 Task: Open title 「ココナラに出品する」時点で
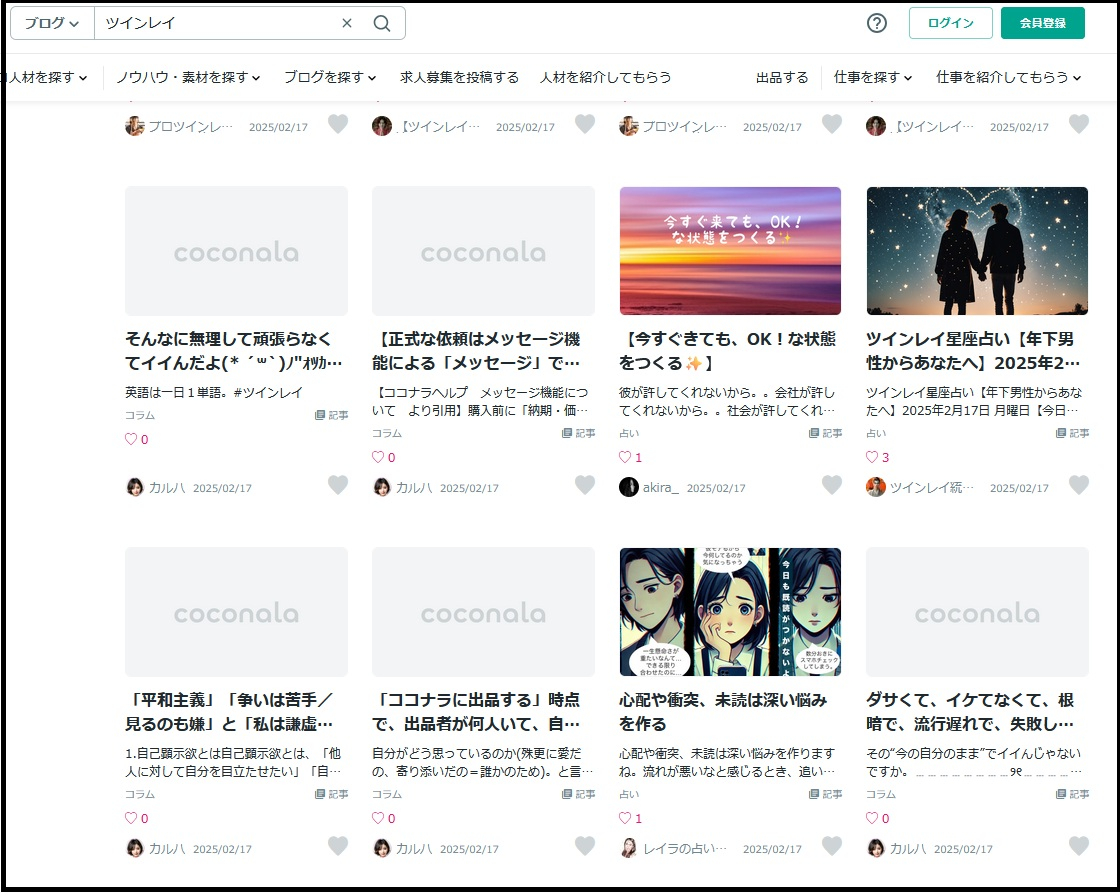tap(476, 712)
